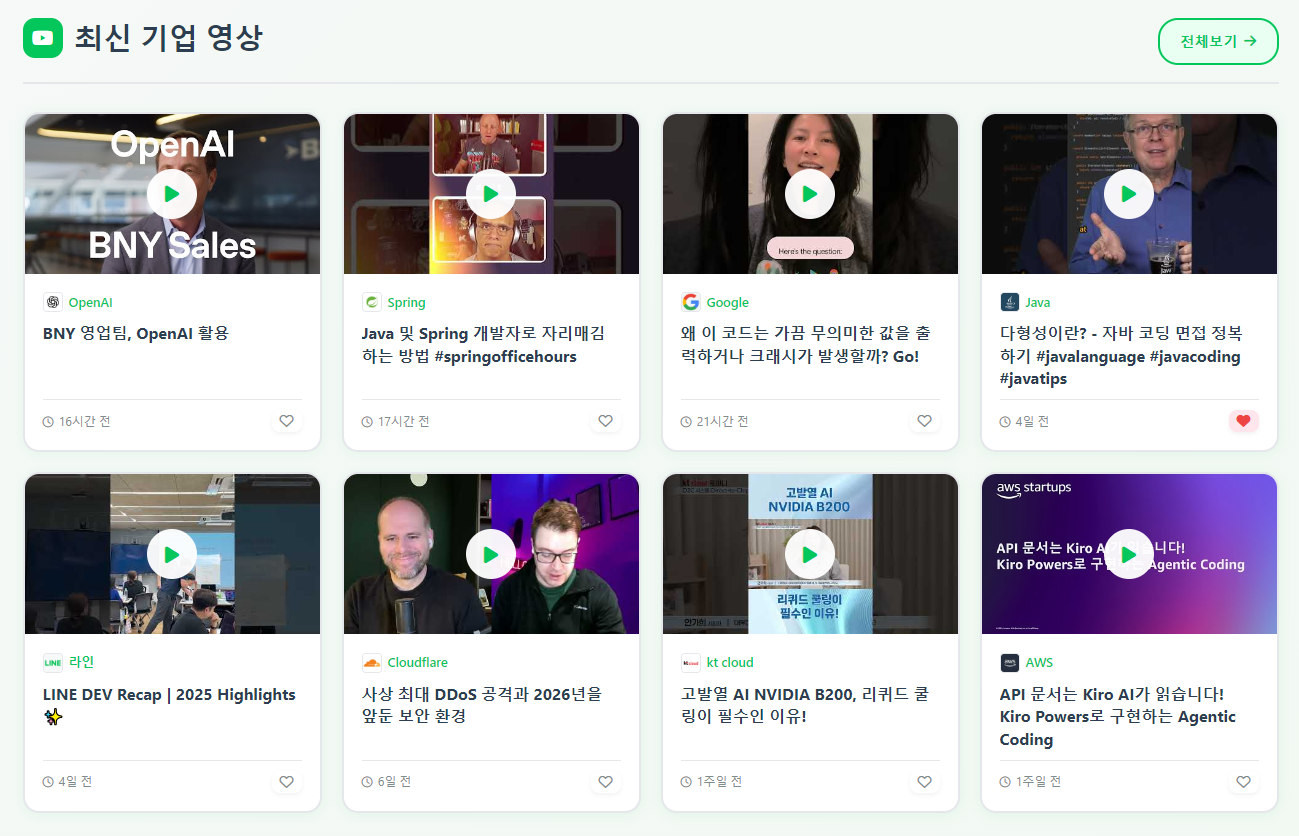Like the BNY 영업팀 OpenAI video
Image resolution: width=1299 pixels, height=836 pixels.
tap(286, 421)
